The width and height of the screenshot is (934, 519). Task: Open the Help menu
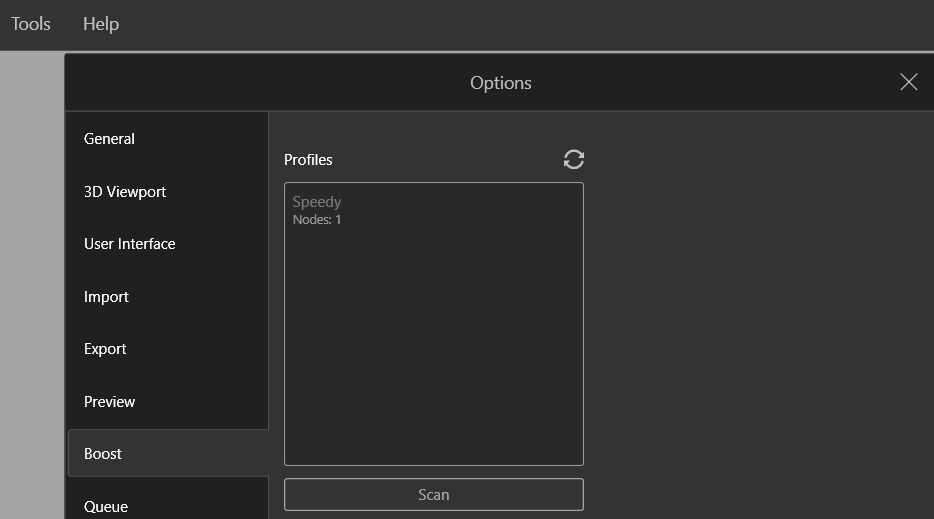pyautogui.click(x=101, y=24)
